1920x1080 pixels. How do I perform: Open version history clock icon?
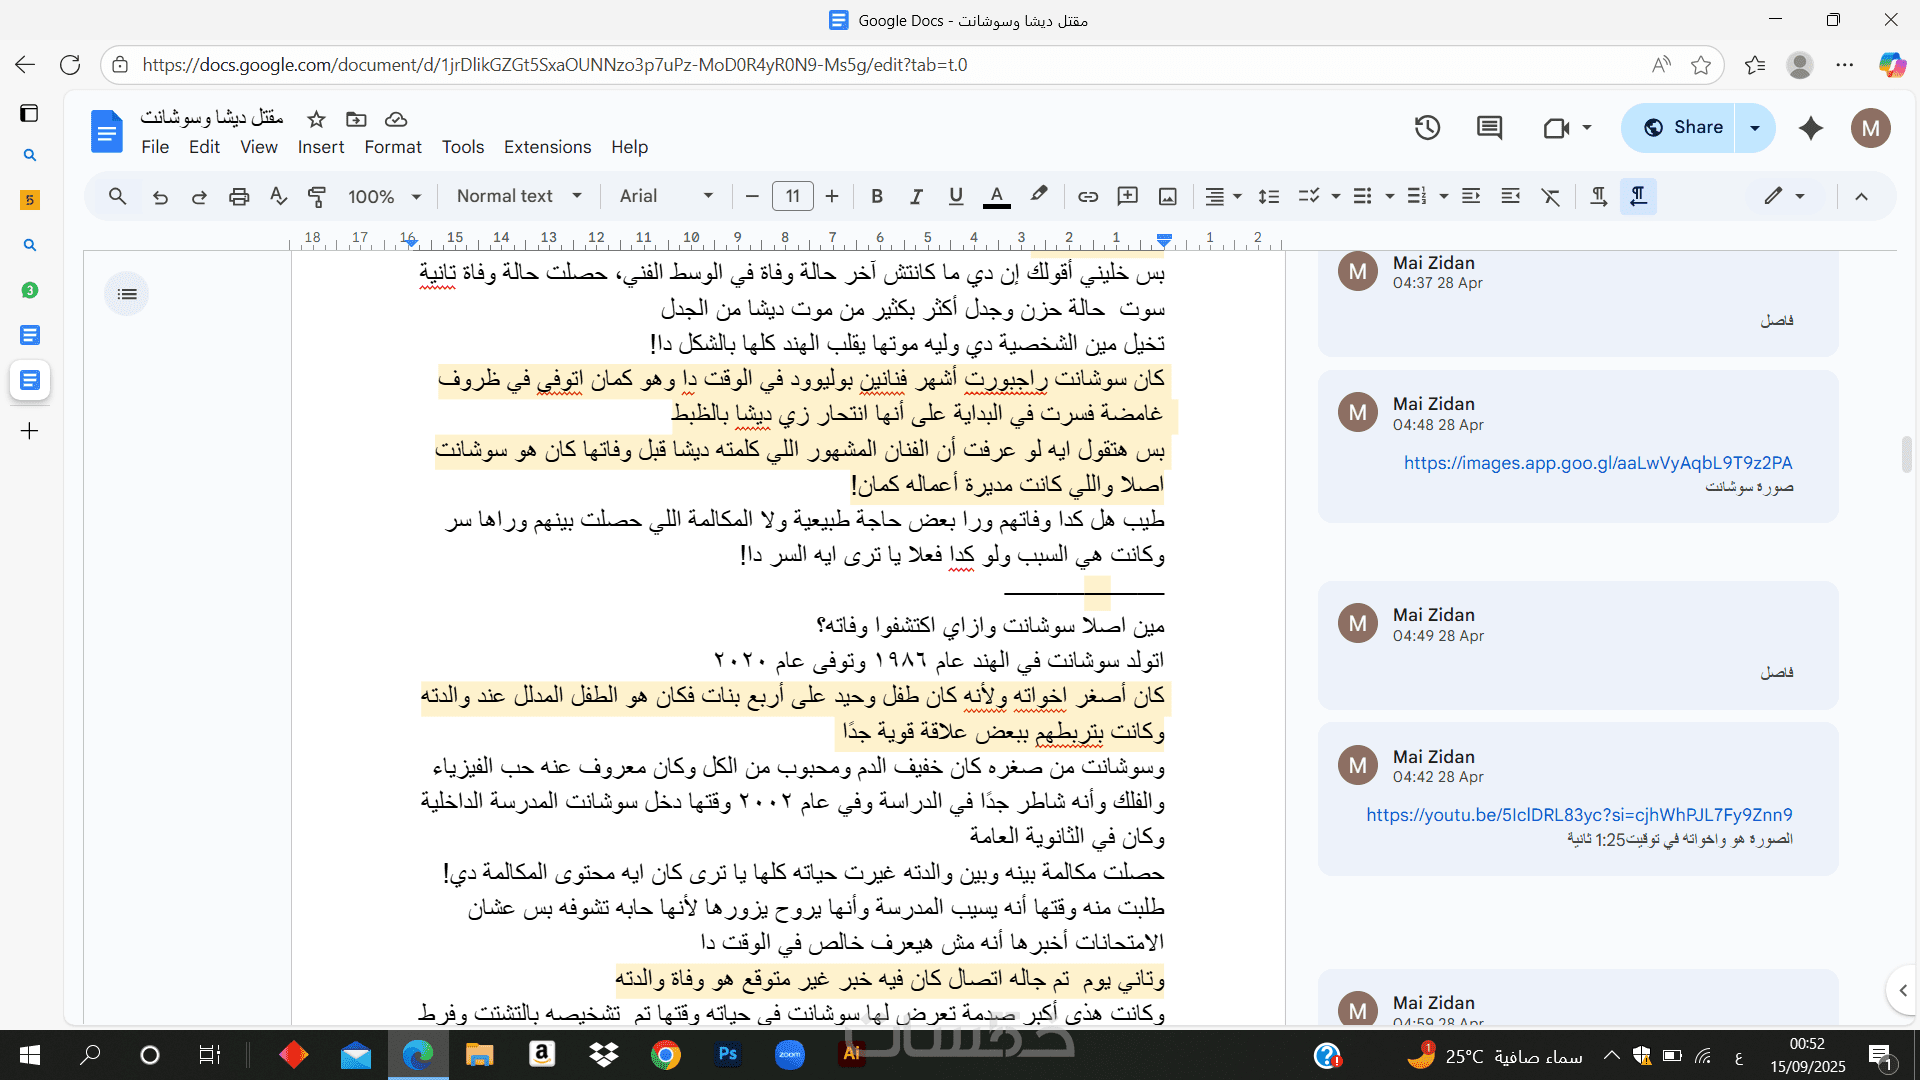click(1427, 128)
